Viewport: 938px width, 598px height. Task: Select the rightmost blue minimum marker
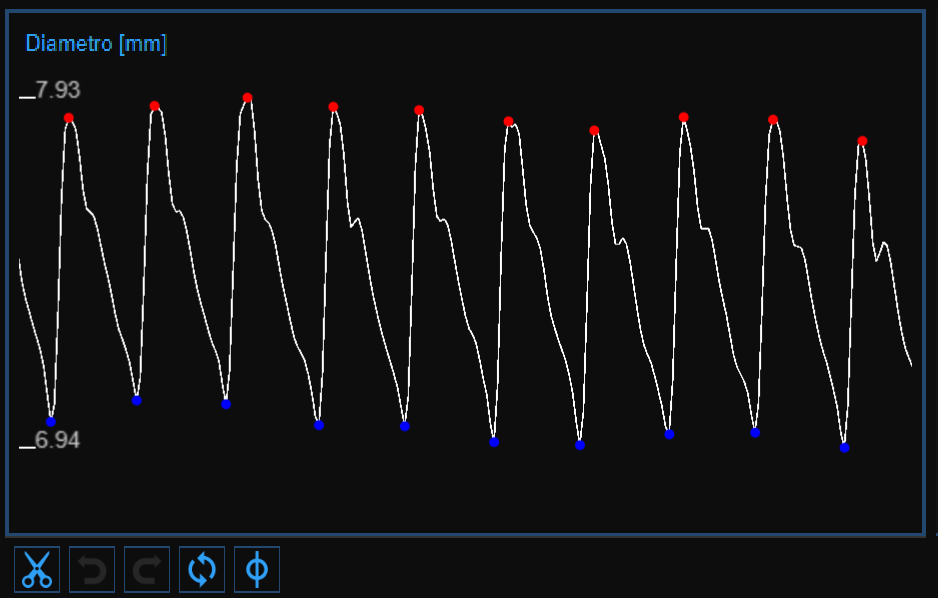pos(844,448)
